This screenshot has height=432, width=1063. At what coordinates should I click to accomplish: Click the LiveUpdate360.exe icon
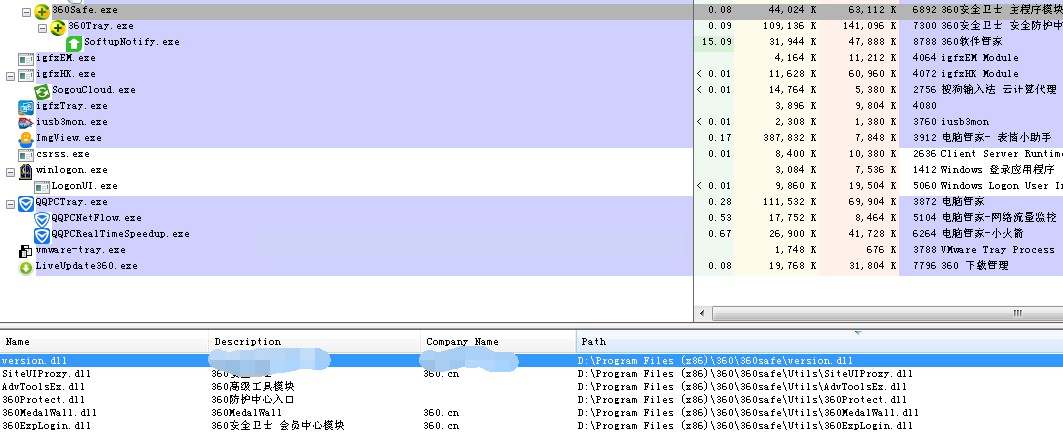pos(26,267)
